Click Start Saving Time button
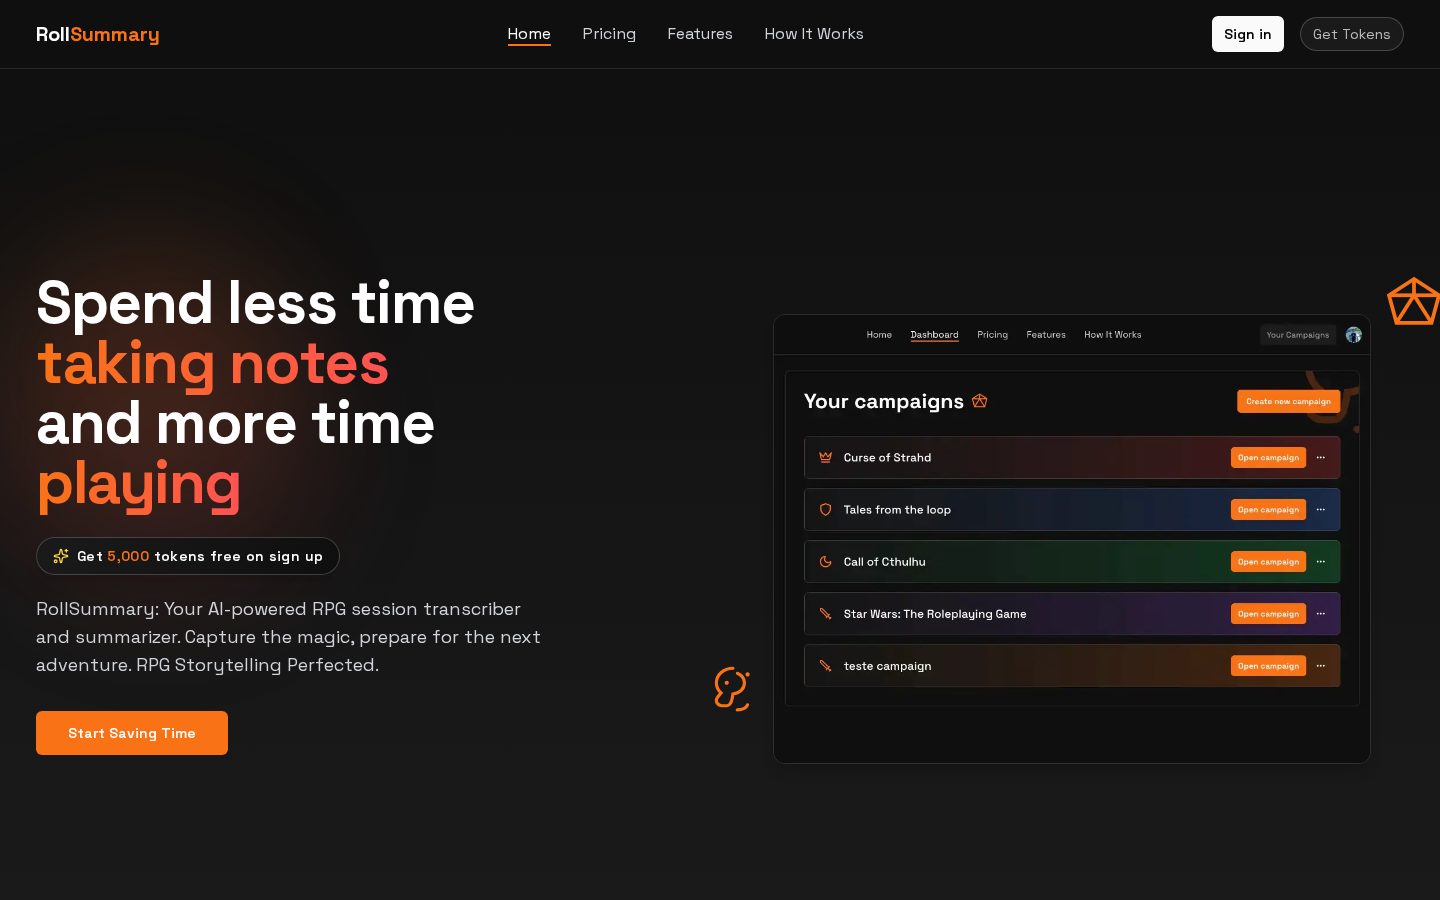The image size is (1440, 900). pyautogui.click(x=132, y=733)
